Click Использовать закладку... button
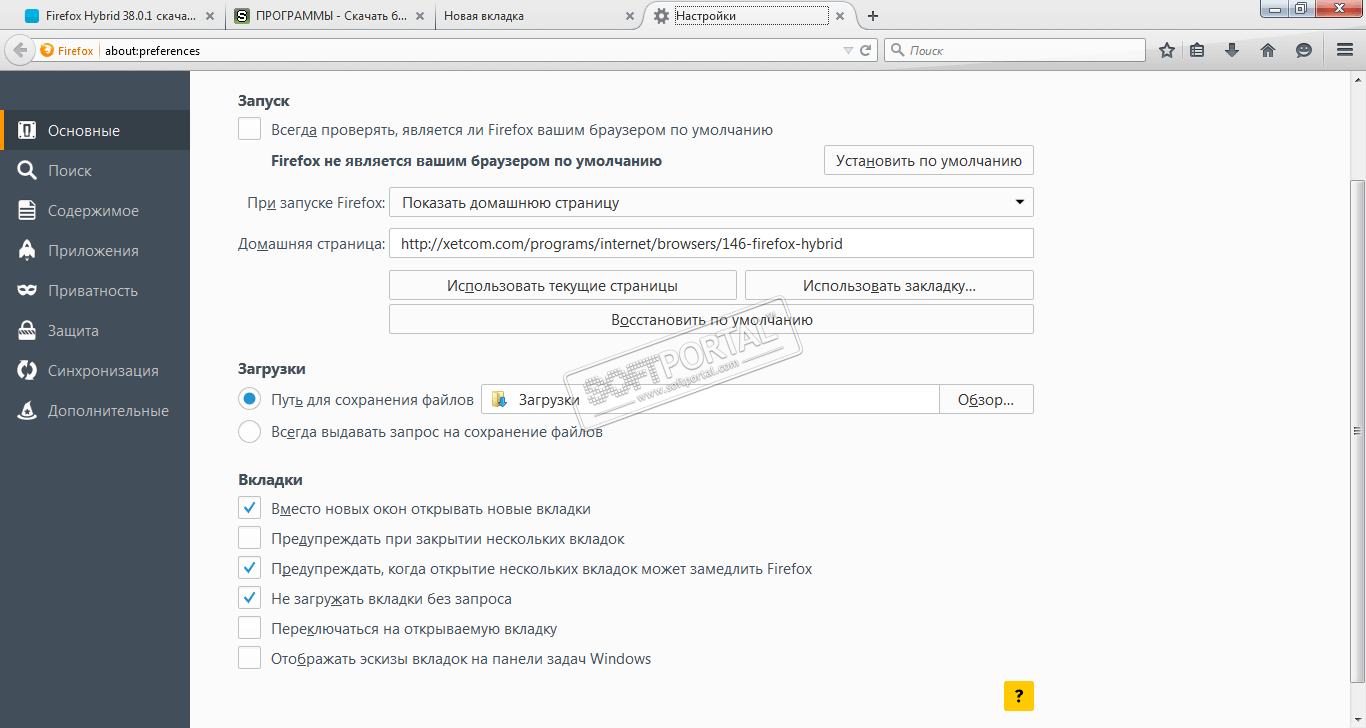Viewport: 1366px width, 728px height. pos(889,285)
